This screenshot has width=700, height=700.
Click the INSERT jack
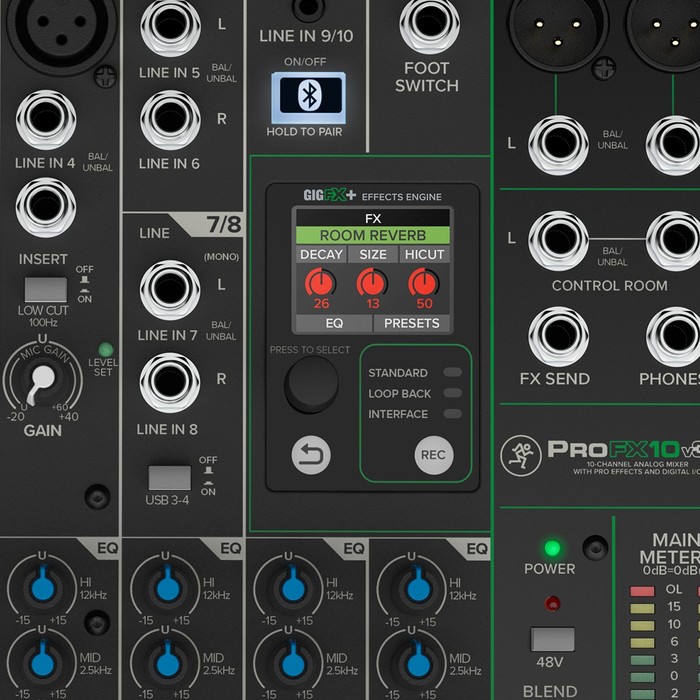tap(46, 207)
